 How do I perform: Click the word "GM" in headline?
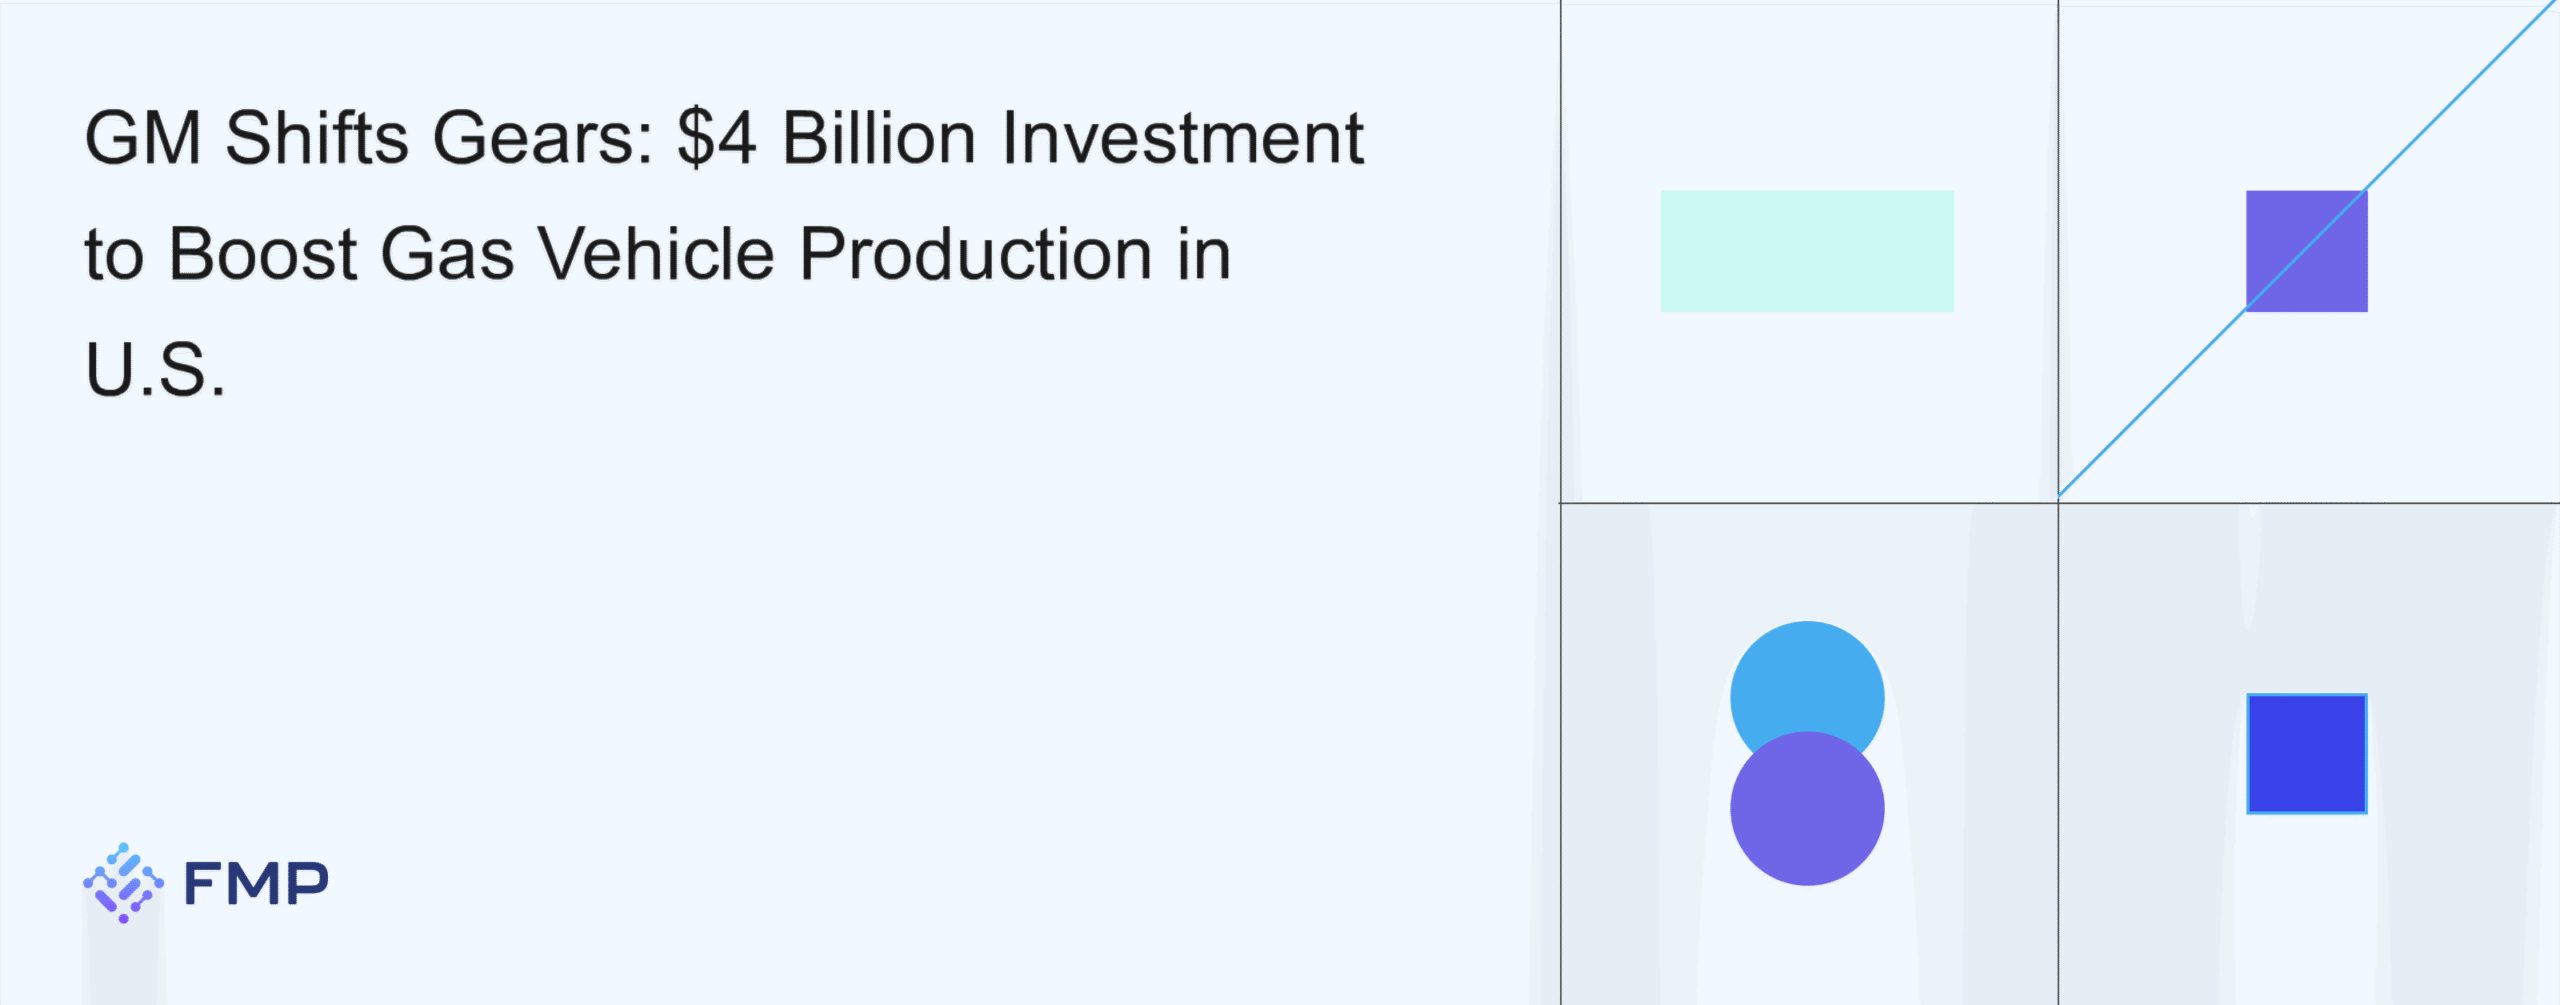pos(142,138)
